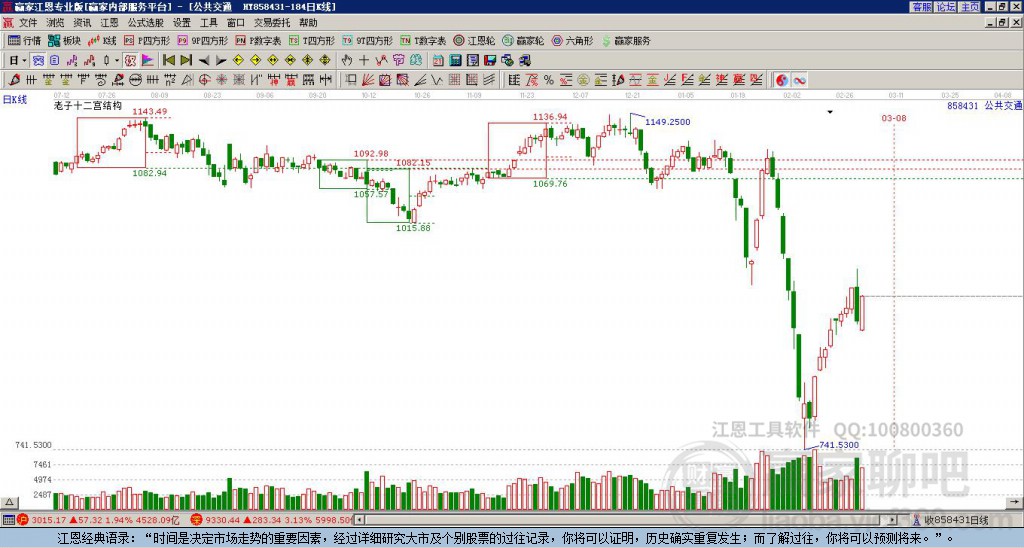Image resolution: width=1024 pixels, height=548 pixels.
Task: Select the red pencil drawing tool
Action: click(x=14, y=80)
